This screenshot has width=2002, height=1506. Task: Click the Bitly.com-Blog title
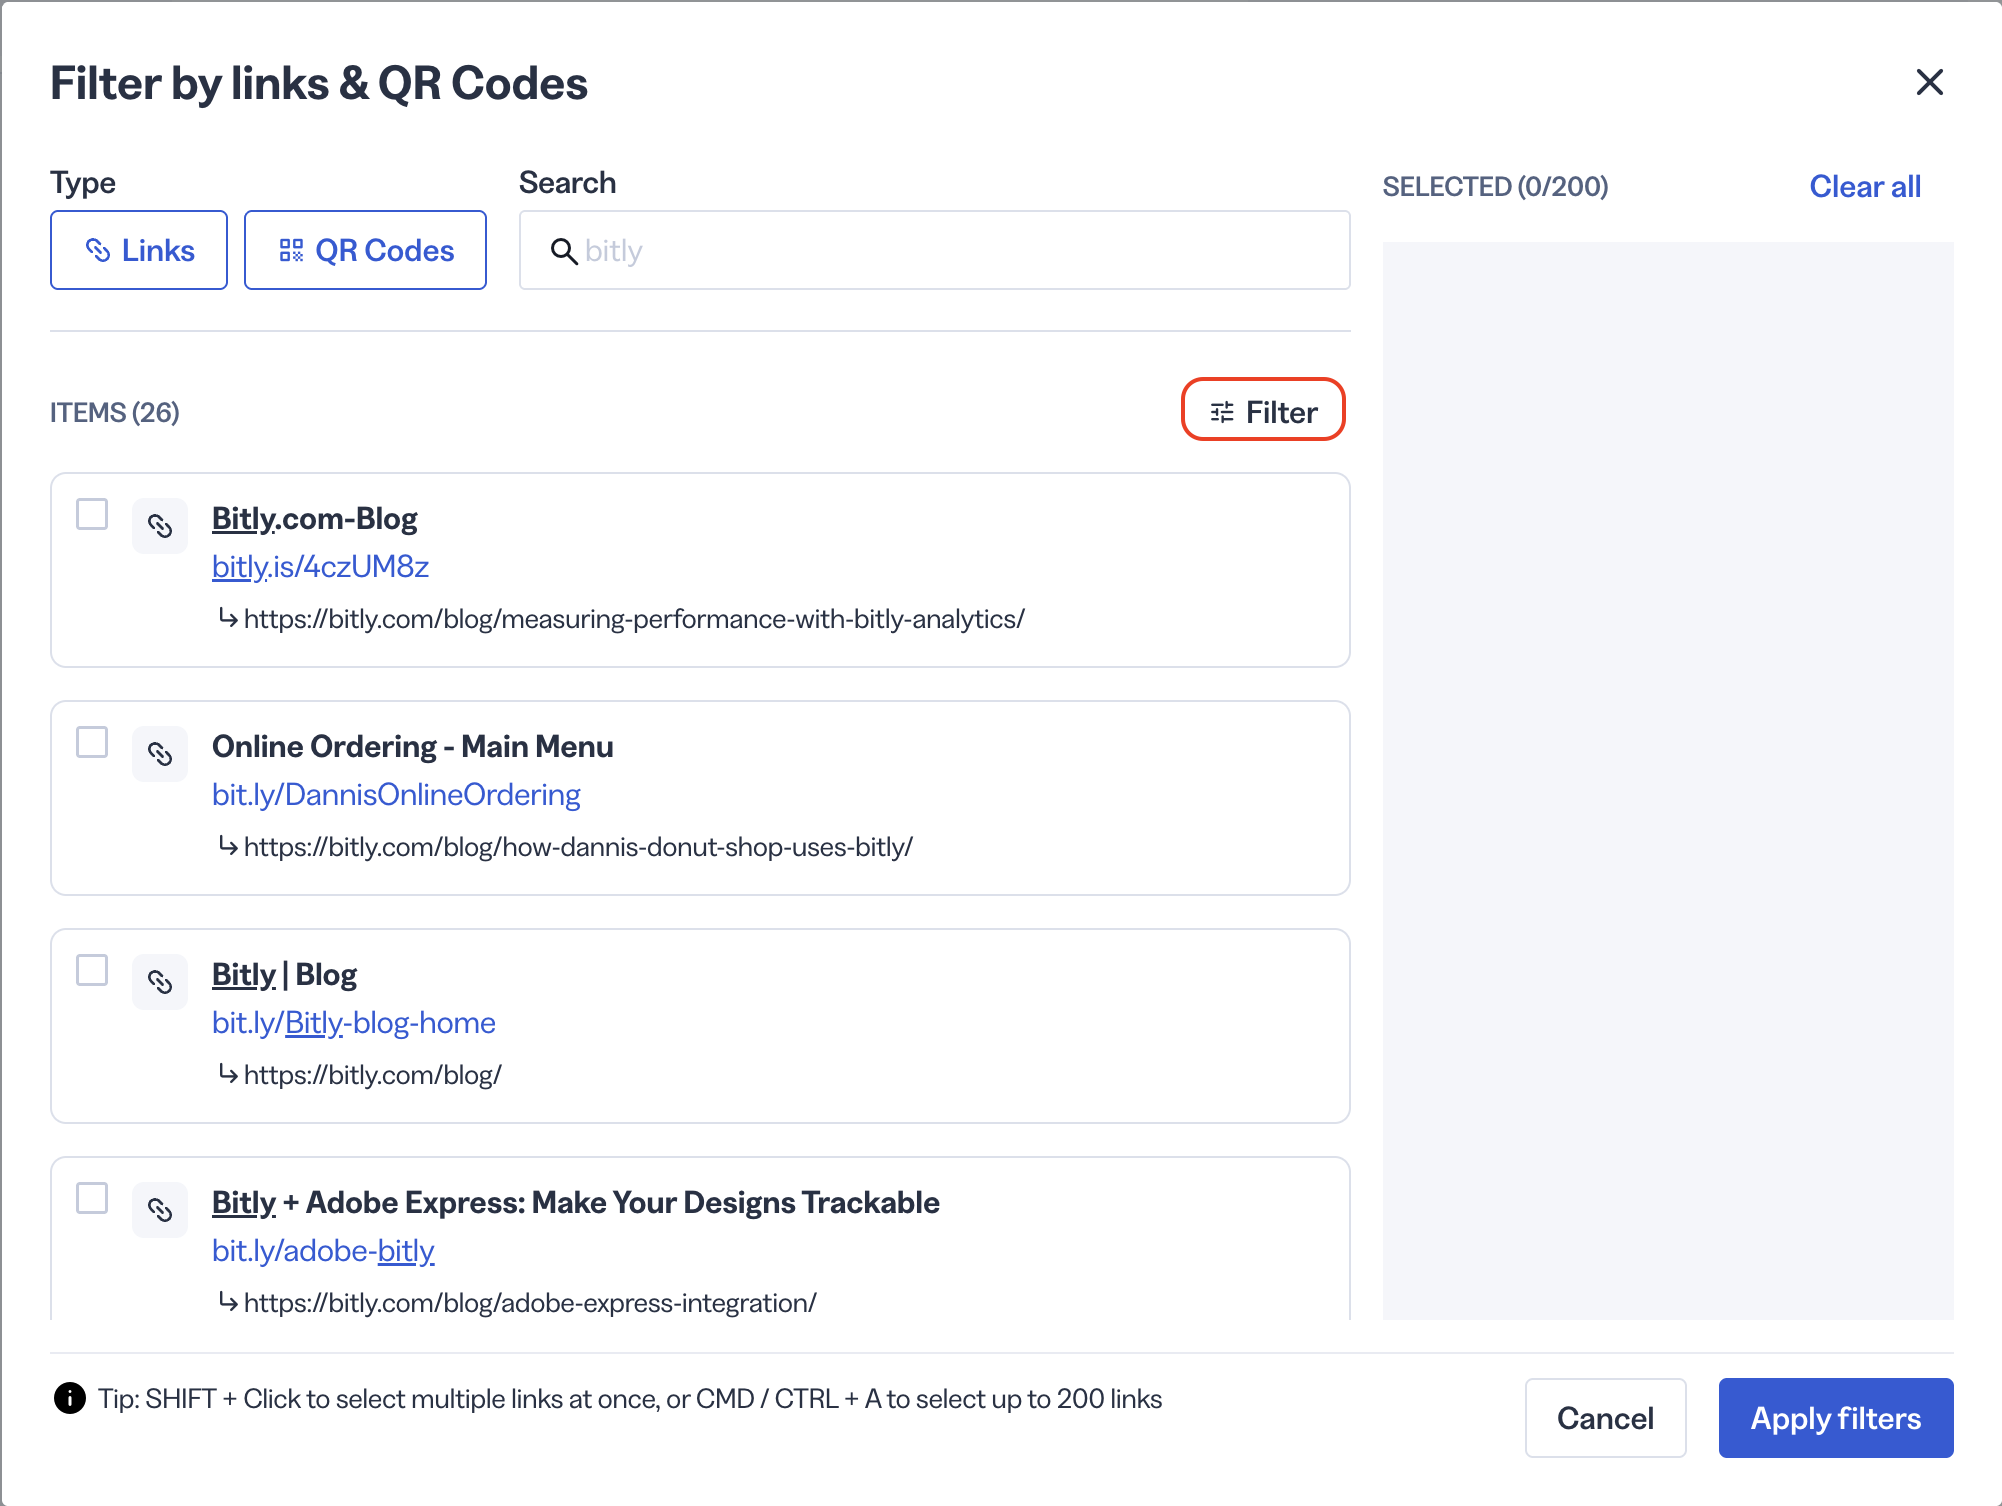point(315,519)
